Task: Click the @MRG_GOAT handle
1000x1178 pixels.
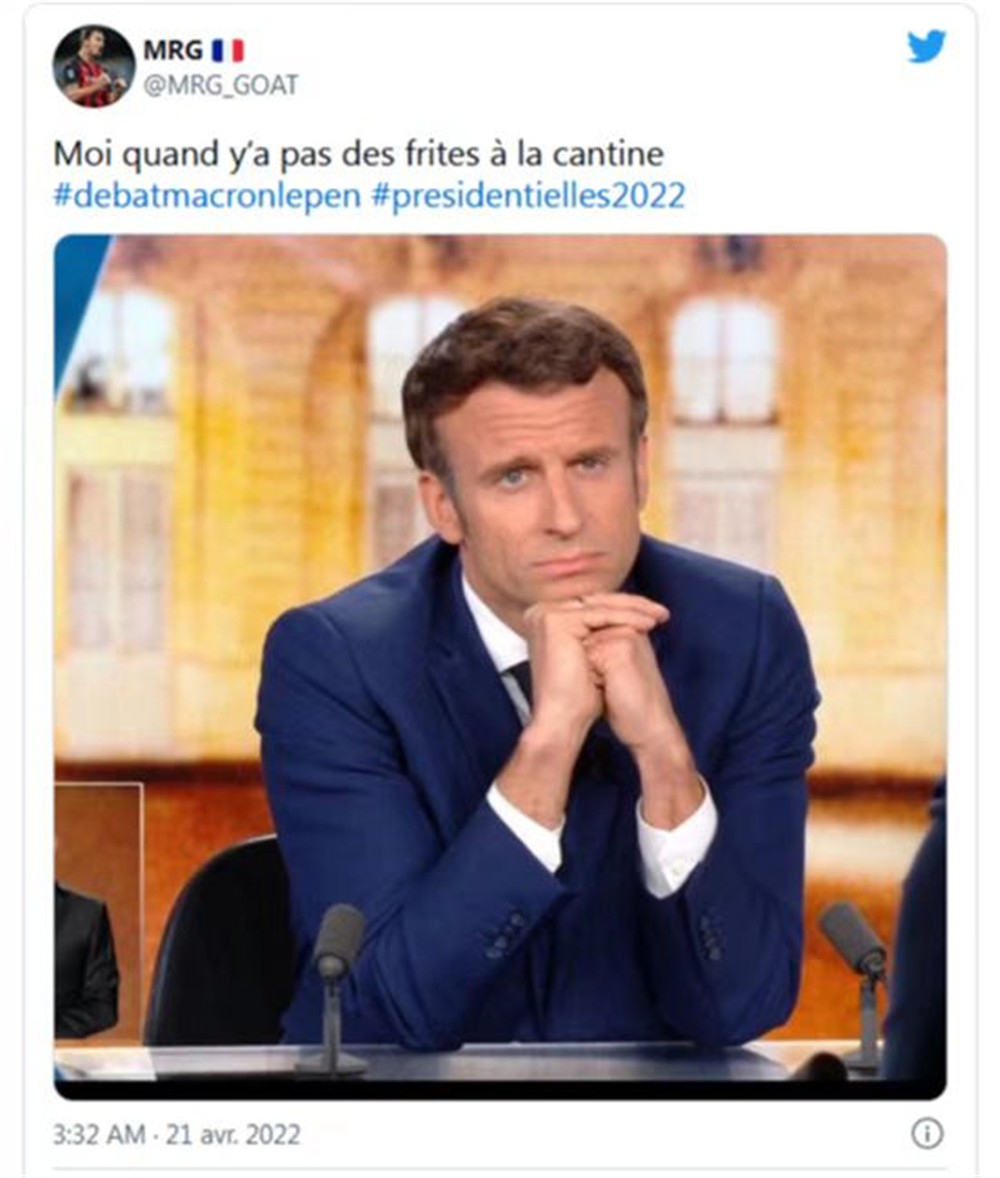Action: click(x=221, y=85)
